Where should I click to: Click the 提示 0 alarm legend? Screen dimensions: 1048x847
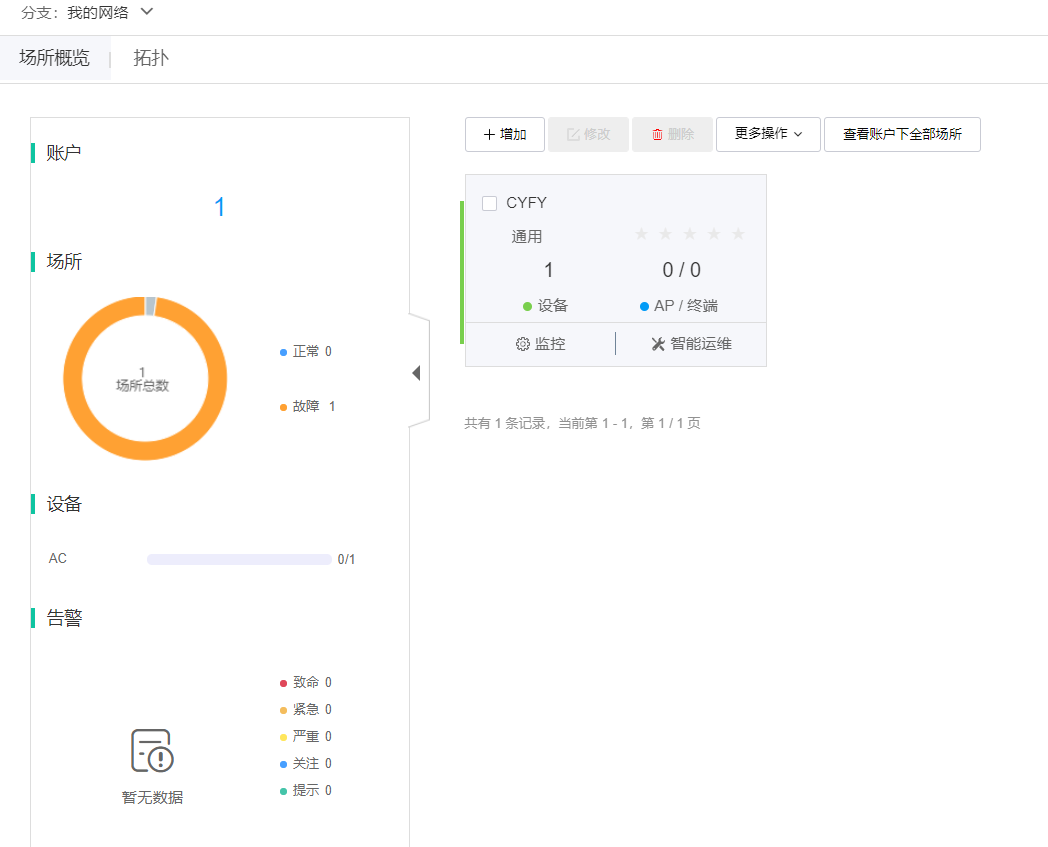click(x=305, y=790)
